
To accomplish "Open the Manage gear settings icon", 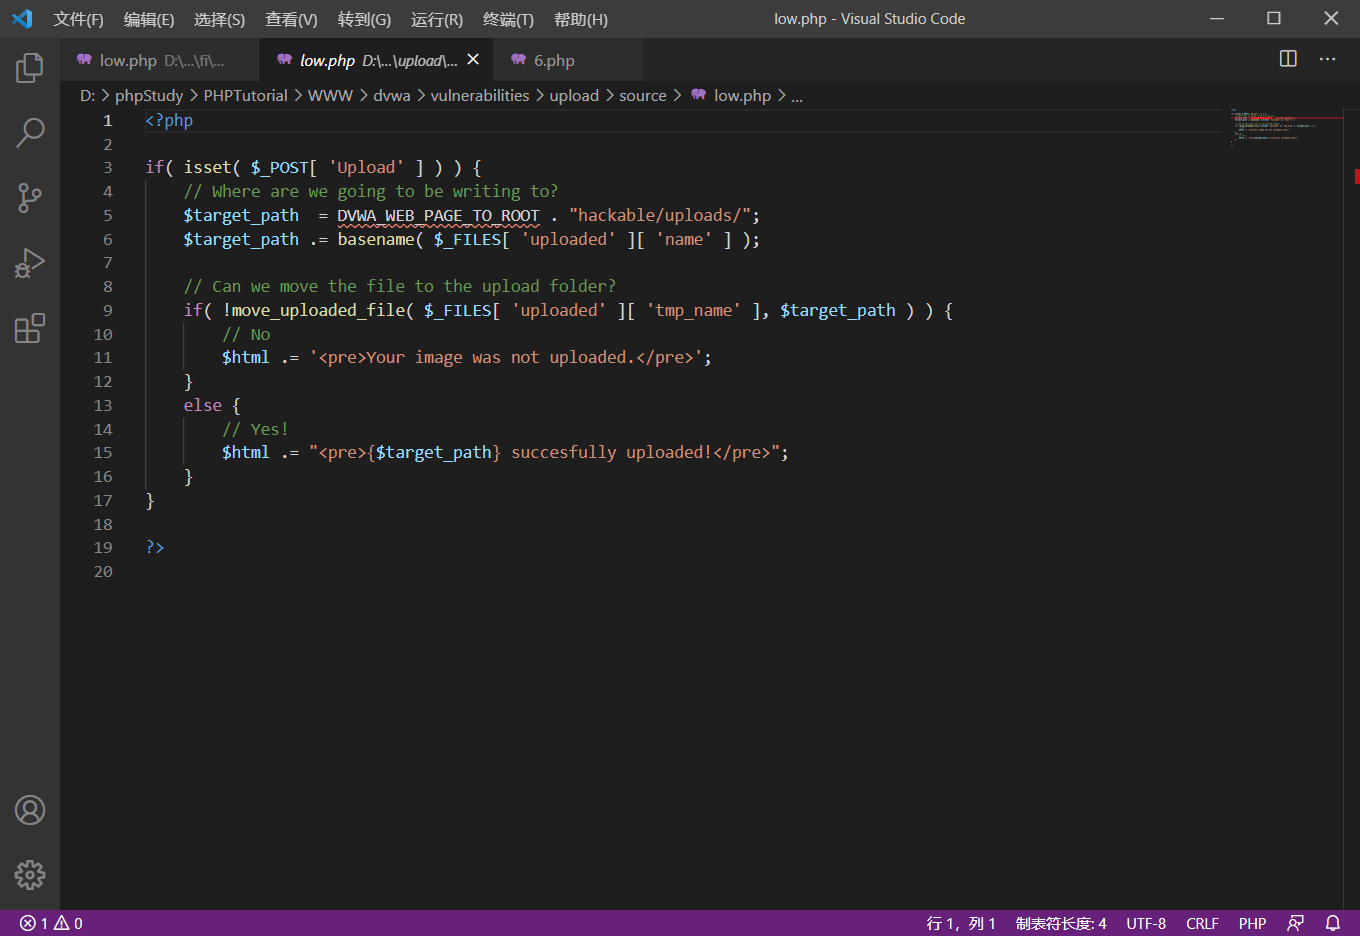I will pos(30,875).
